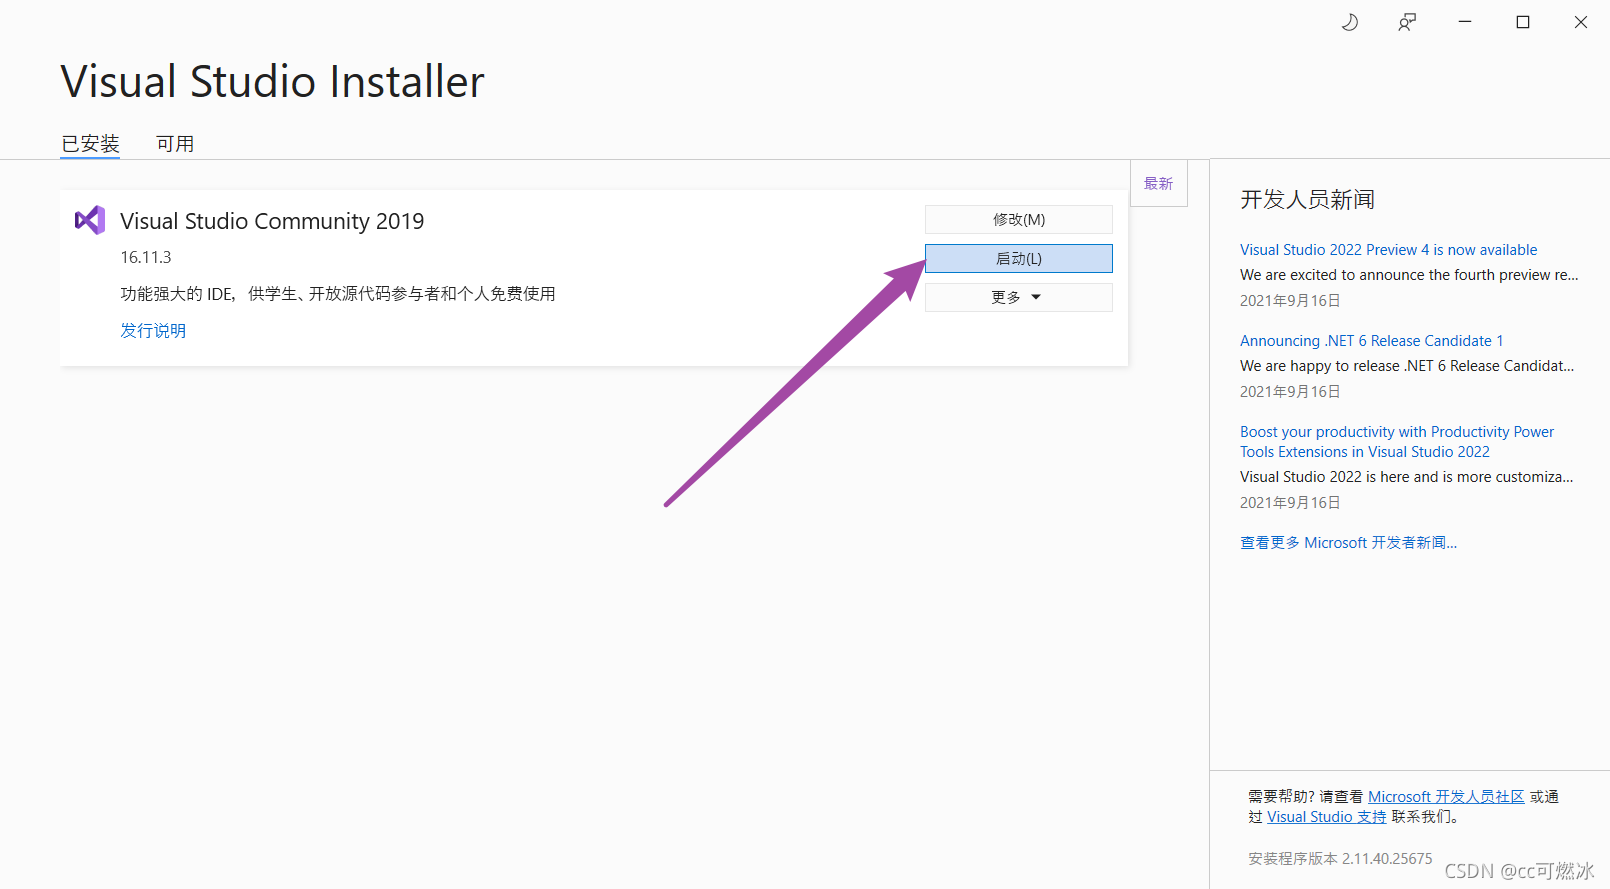This screenshot has height=889, width=1610.
Task: Expand the 更多 dropdown
Action: (1018, 297)
